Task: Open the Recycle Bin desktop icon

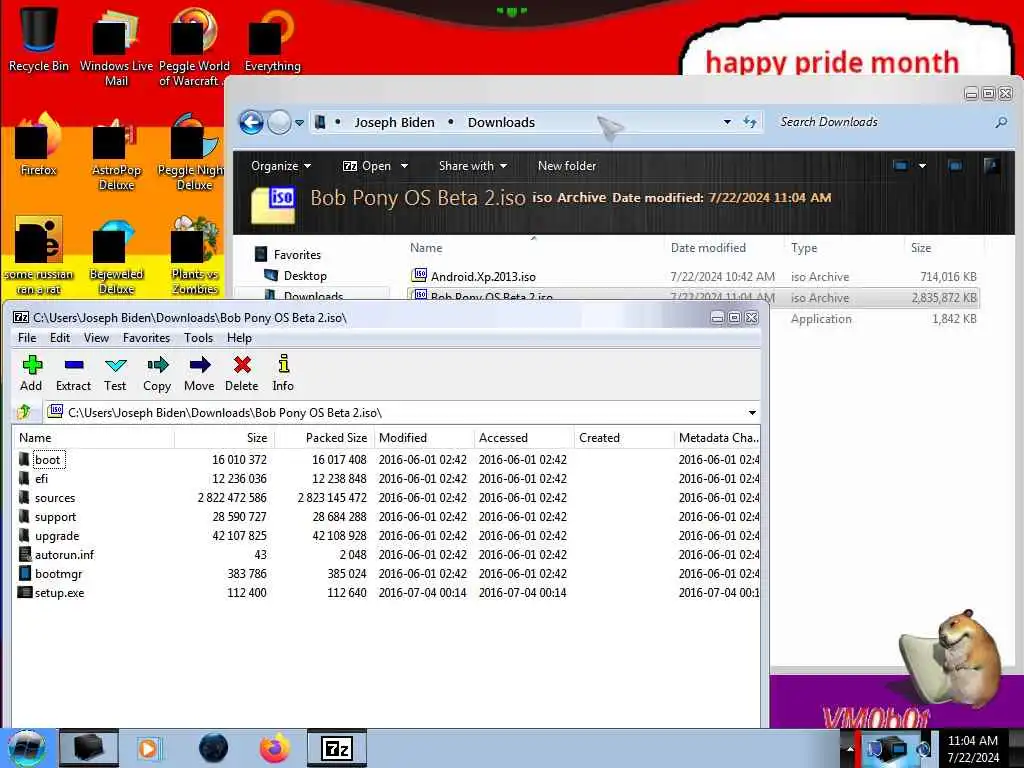Action: (x=39, y=39)
